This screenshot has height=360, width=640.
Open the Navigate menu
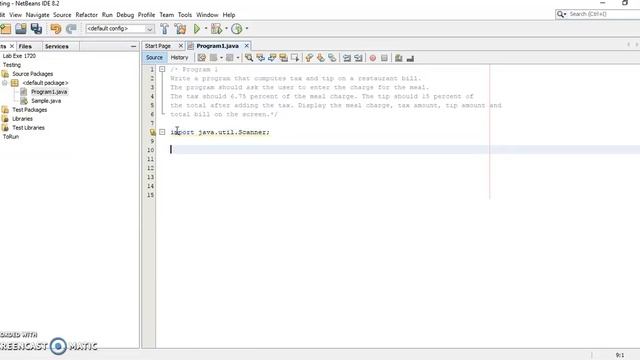37,15
